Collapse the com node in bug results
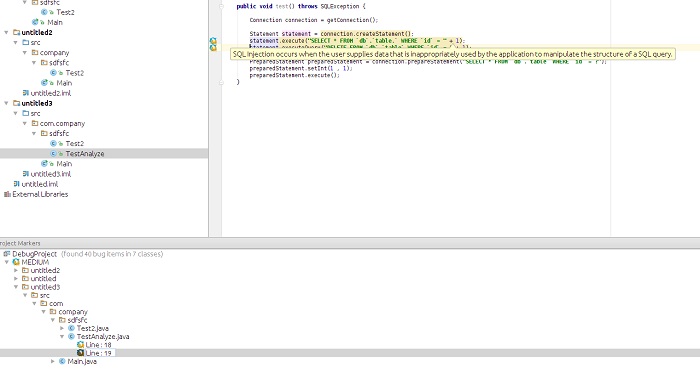 pos(34,303)
